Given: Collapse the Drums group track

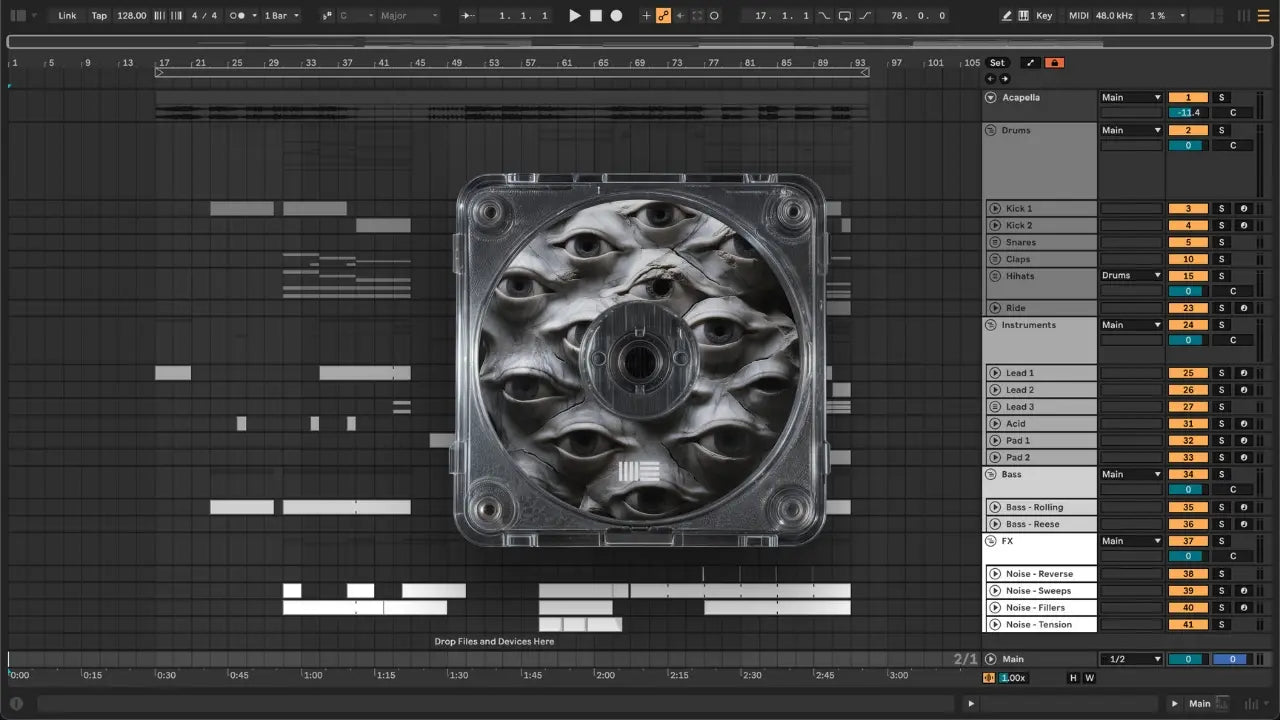Looking at the screenshot, I should coord(991,131).
